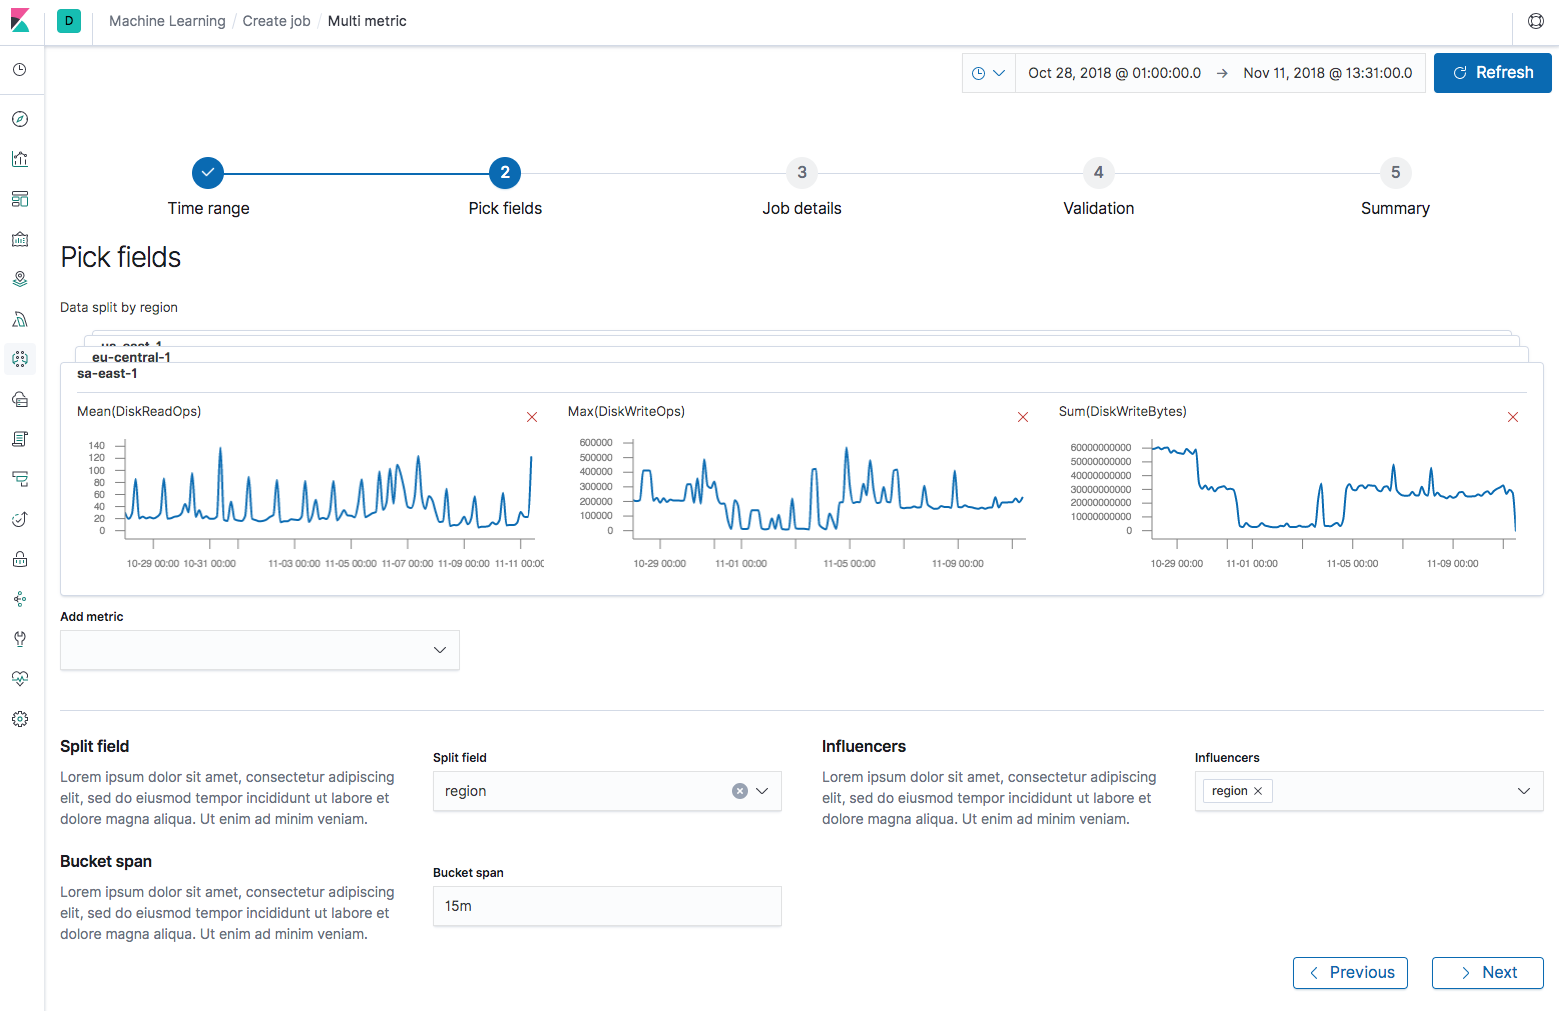Image resolution: width=1559 pixels, height=1011 pixels.
Task: Open the D space avatar
Action: 69,21
